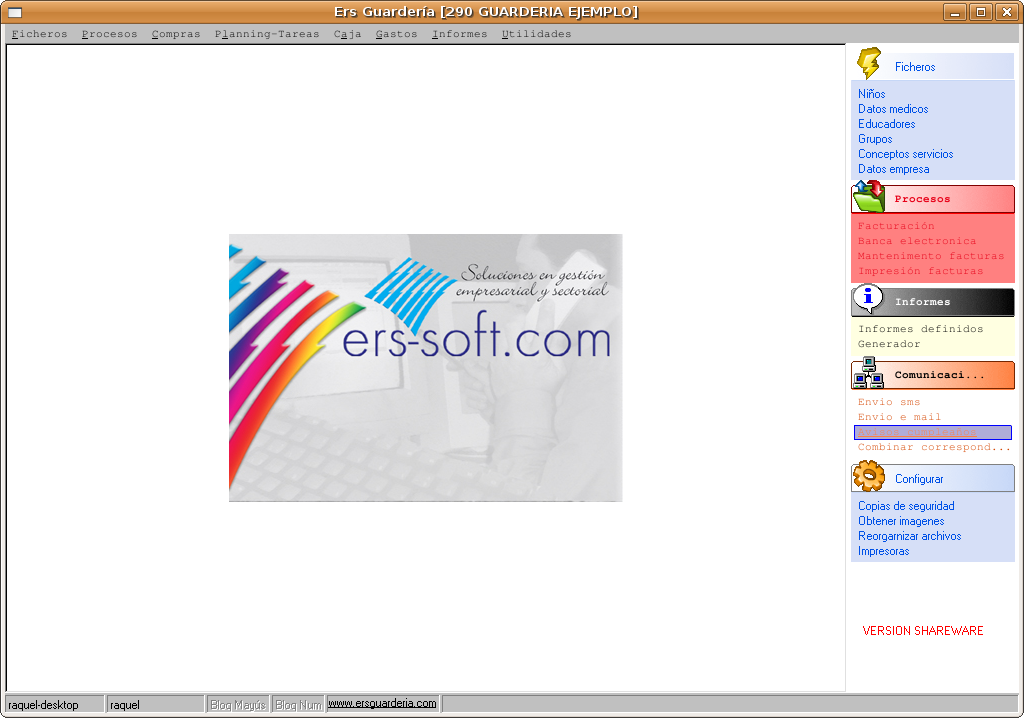1024x718 pixels.
Task: Click the raquel-desktop status bar entry
Action: click(x=55, y=704)
